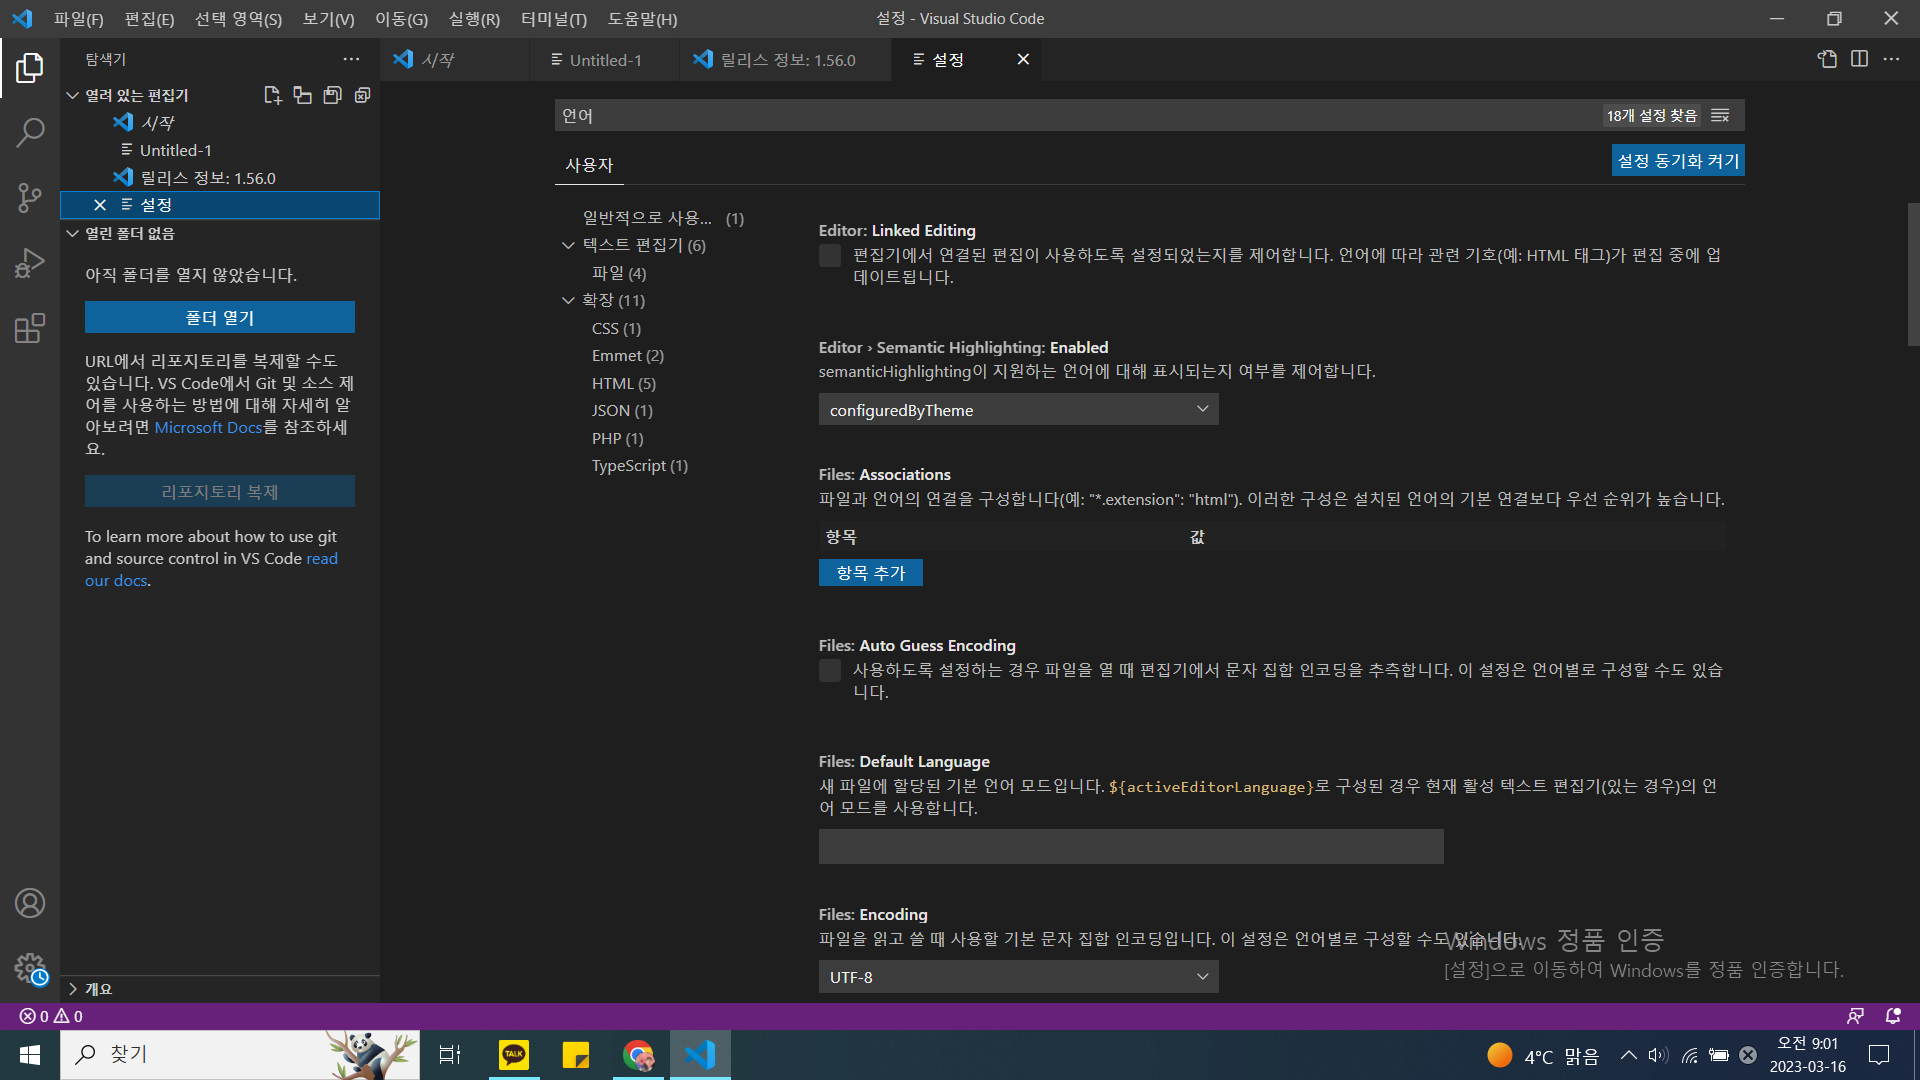The height and width of the screenshot is (1080, 1920).
Task: Click the 폴더 열기 button
Action: pos(220,318)
